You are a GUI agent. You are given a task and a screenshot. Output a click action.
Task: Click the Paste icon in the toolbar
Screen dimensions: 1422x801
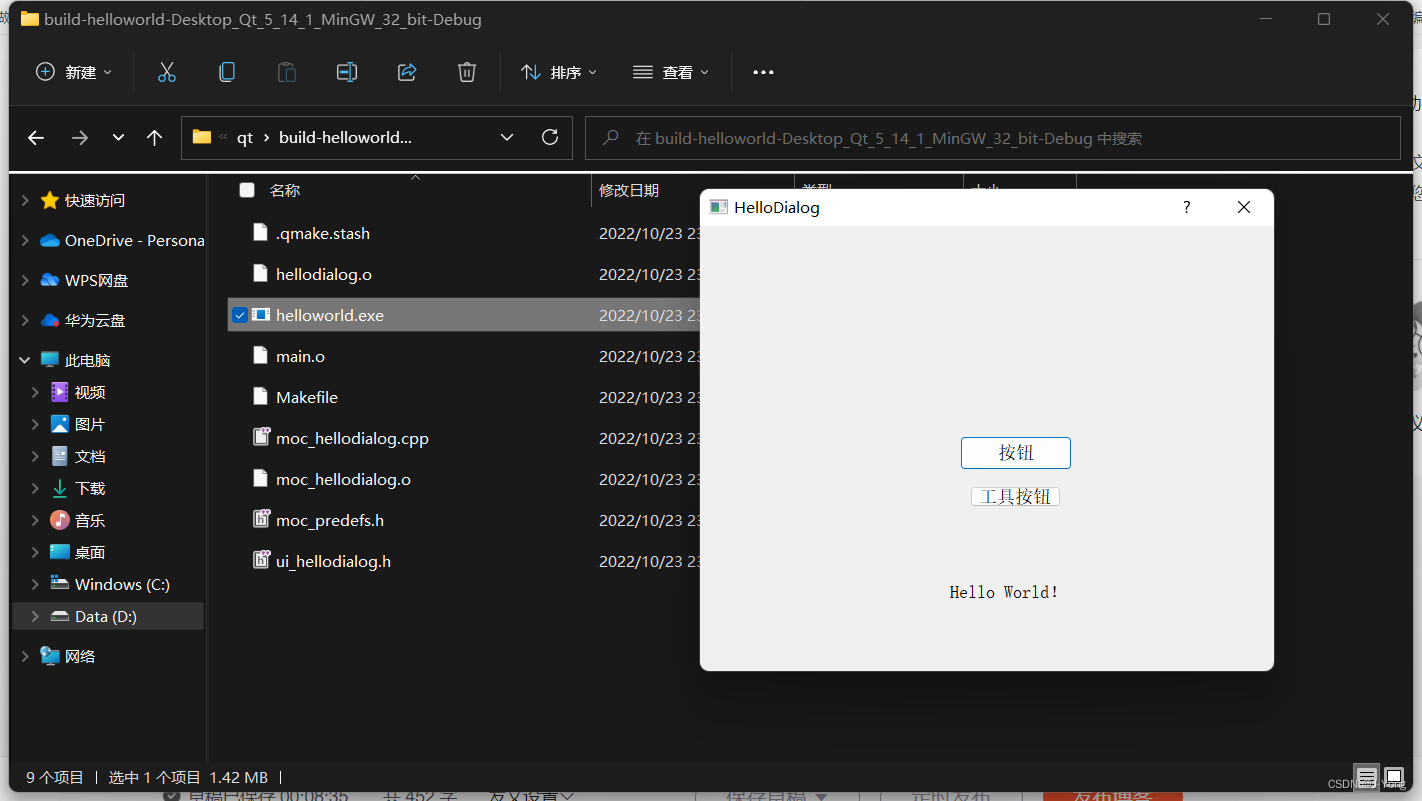(x=286, y=71)
